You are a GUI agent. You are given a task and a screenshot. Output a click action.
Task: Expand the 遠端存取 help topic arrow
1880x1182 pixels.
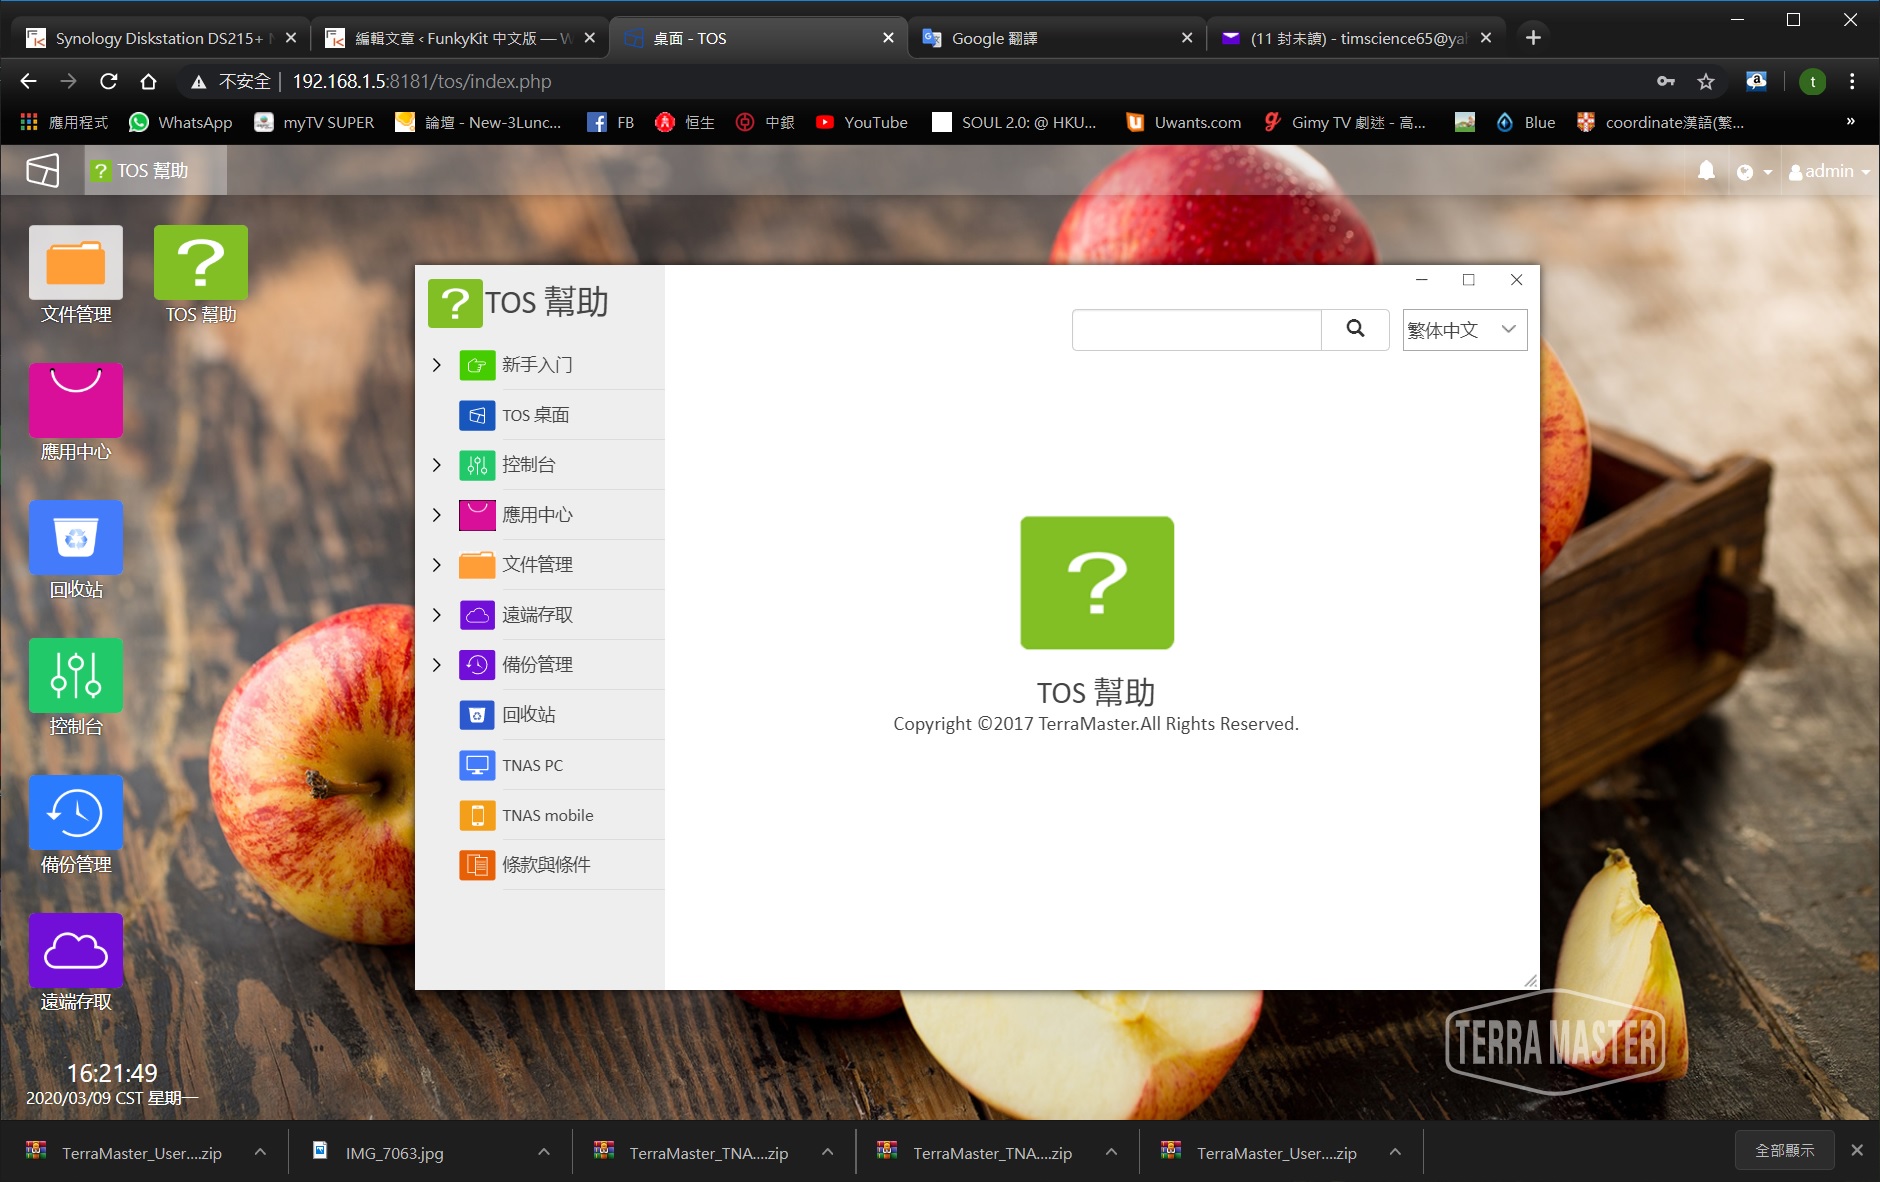pos(437,615)
